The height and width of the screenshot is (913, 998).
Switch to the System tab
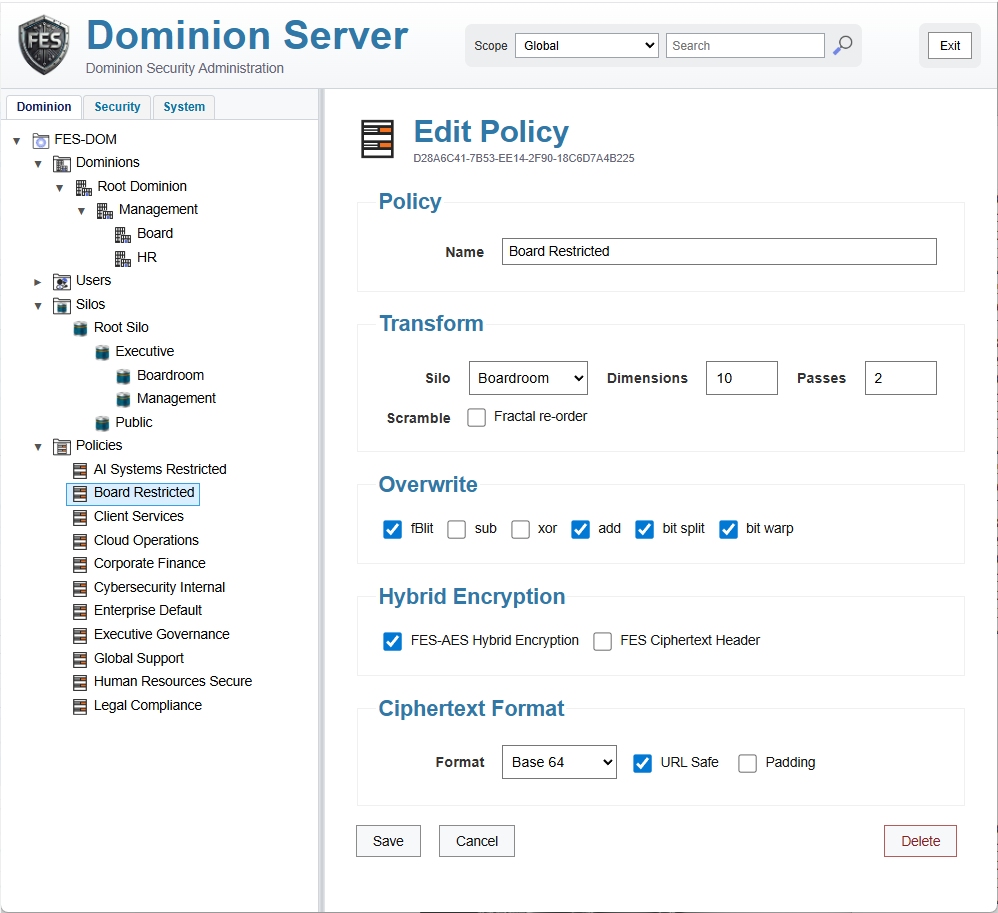click(184, 107)
